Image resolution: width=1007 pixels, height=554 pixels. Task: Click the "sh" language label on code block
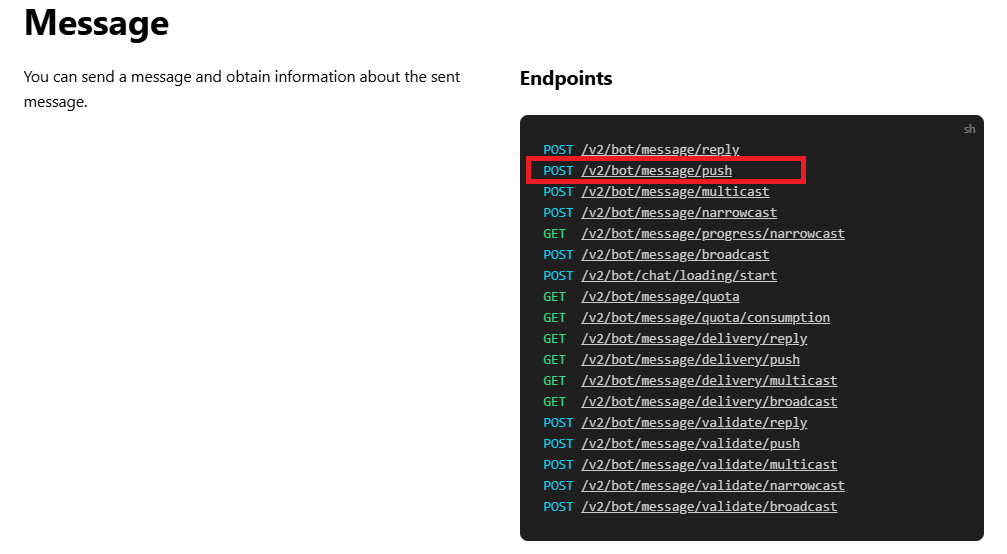[969, 130]
